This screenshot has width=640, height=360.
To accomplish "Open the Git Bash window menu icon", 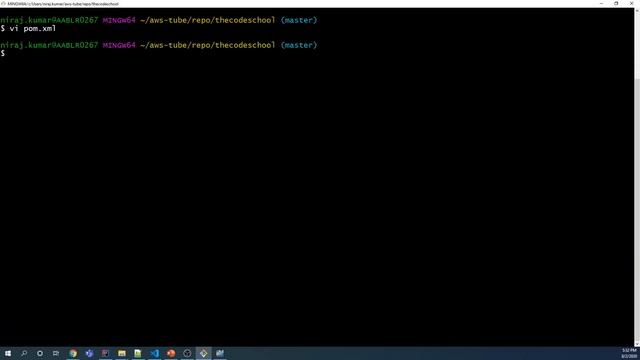I will point(3,4).
